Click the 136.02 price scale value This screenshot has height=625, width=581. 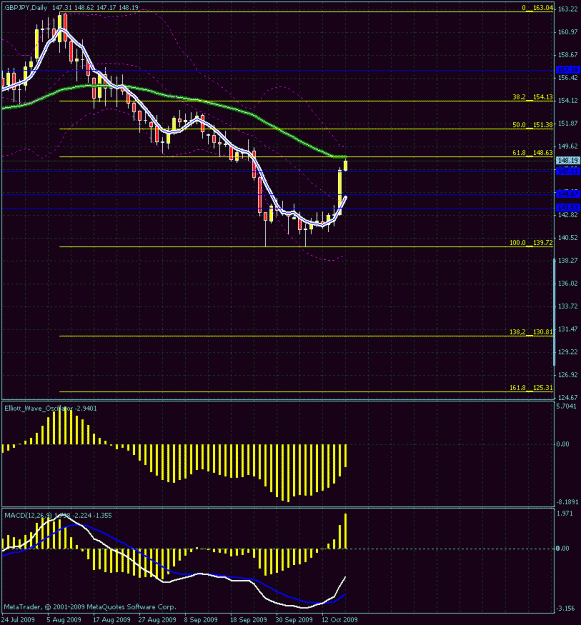(x=568, y=283)
